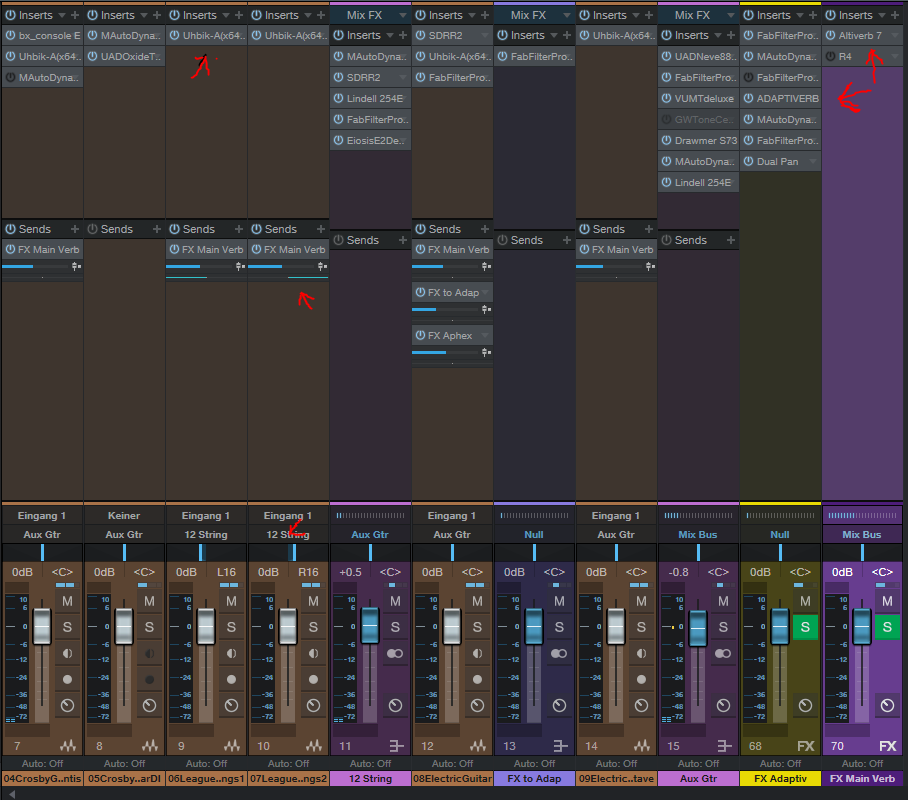The width and height of the screenshot is (908, 800).
Task: Open the channel editor for the 12 String bus
Action: (395, 706)
